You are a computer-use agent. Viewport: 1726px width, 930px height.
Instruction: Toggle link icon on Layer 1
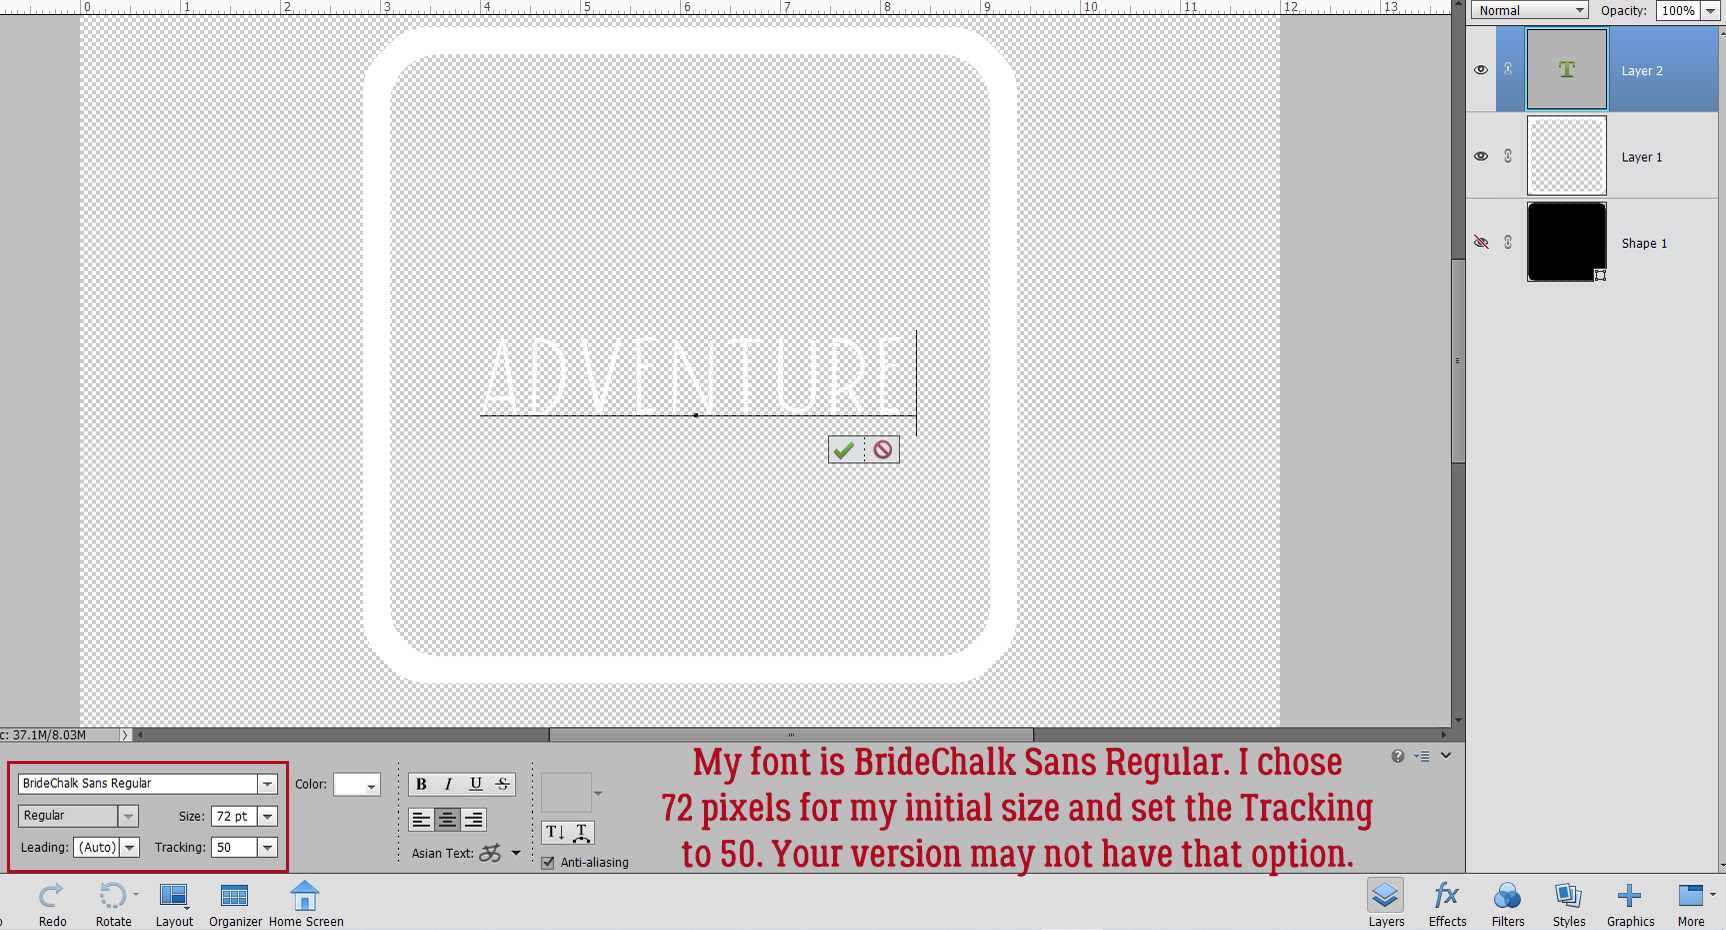pos(1508,156)
